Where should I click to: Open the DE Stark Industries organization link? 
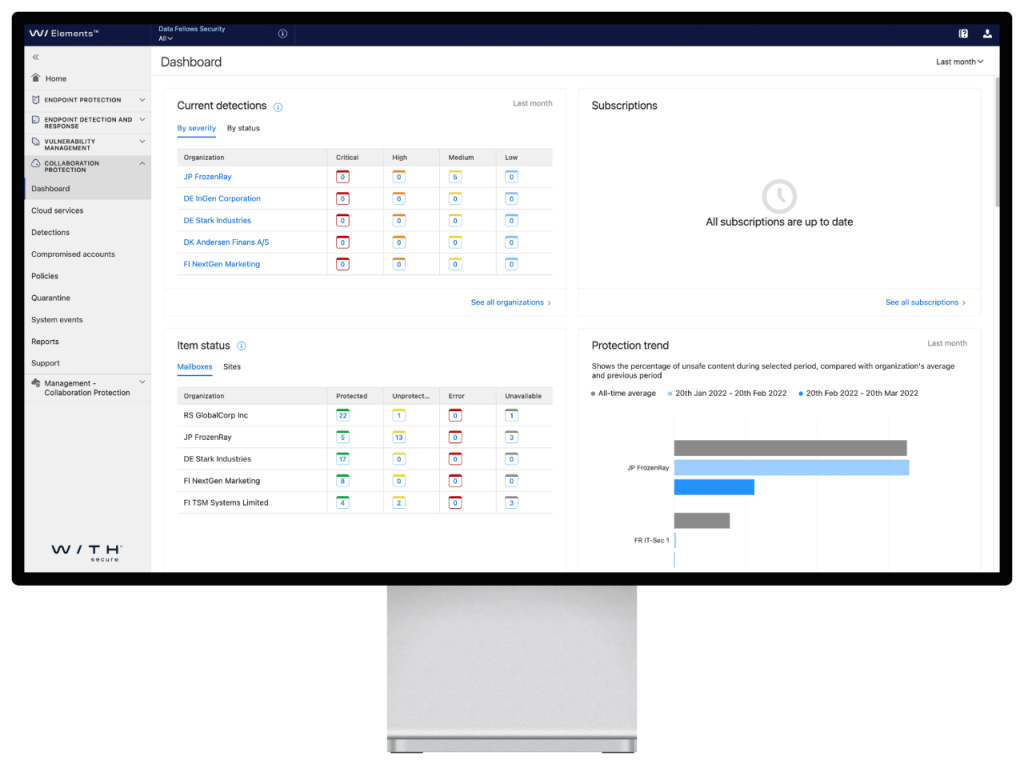217,221
